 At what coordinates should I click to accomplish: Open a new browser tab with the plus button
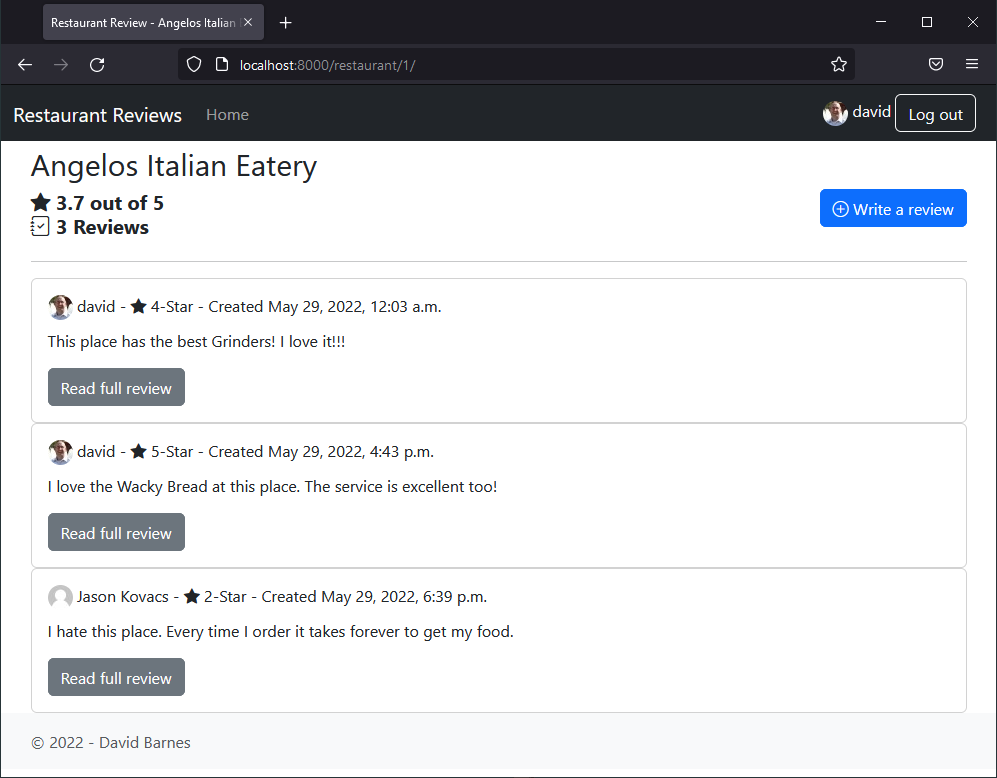285,21
